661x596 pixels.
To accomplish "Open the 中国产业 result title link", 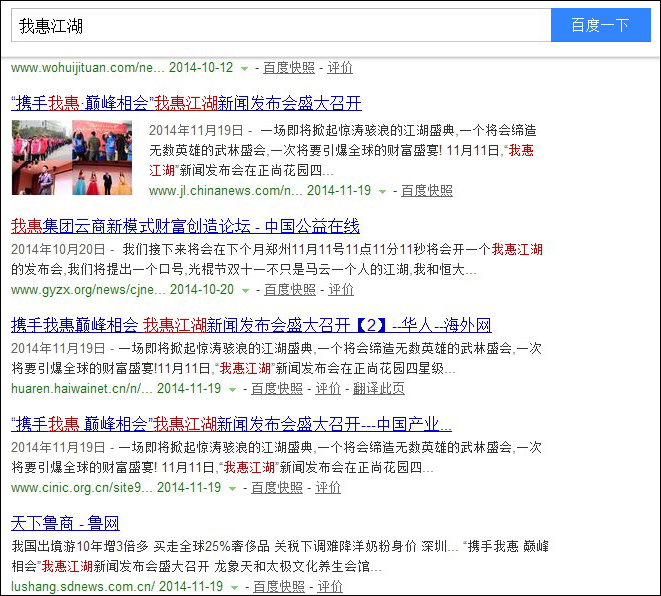I will [x=231, y=424].
